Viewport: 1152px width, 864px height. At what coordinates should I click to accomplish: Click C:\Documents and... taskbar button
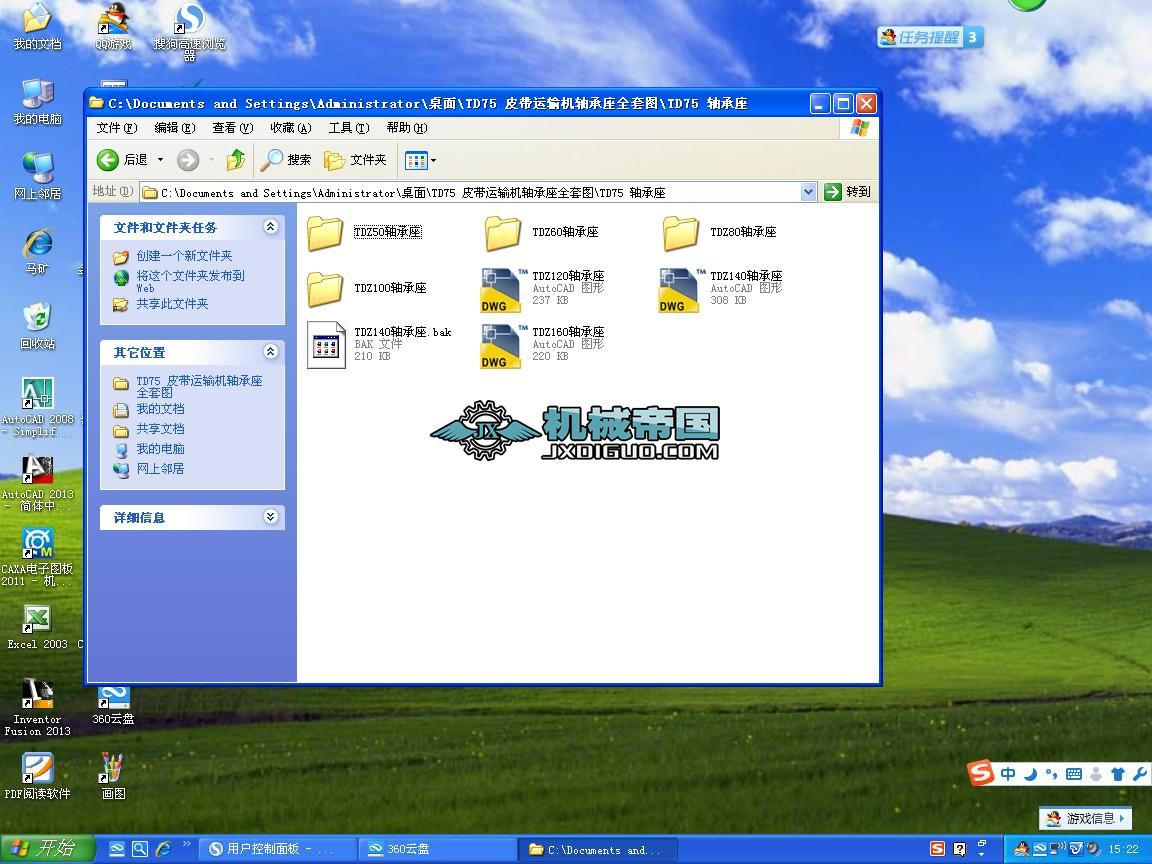[597, 849]
